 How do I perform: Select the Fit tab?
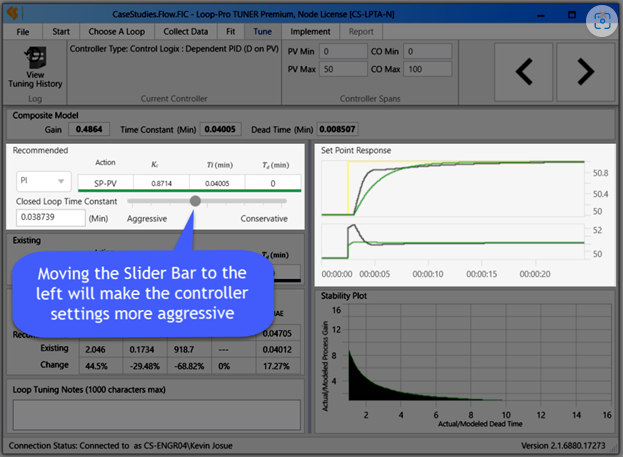(x=230, y=32)
